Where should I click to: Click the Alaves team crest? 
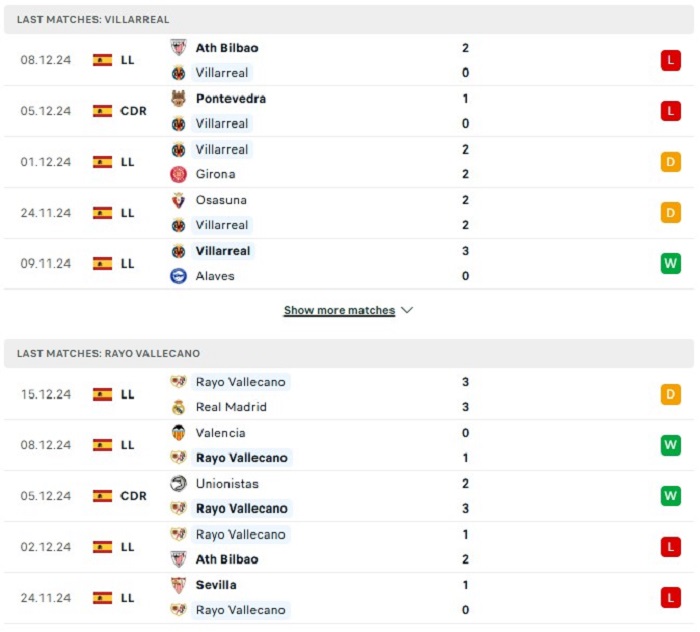point(178,276)
